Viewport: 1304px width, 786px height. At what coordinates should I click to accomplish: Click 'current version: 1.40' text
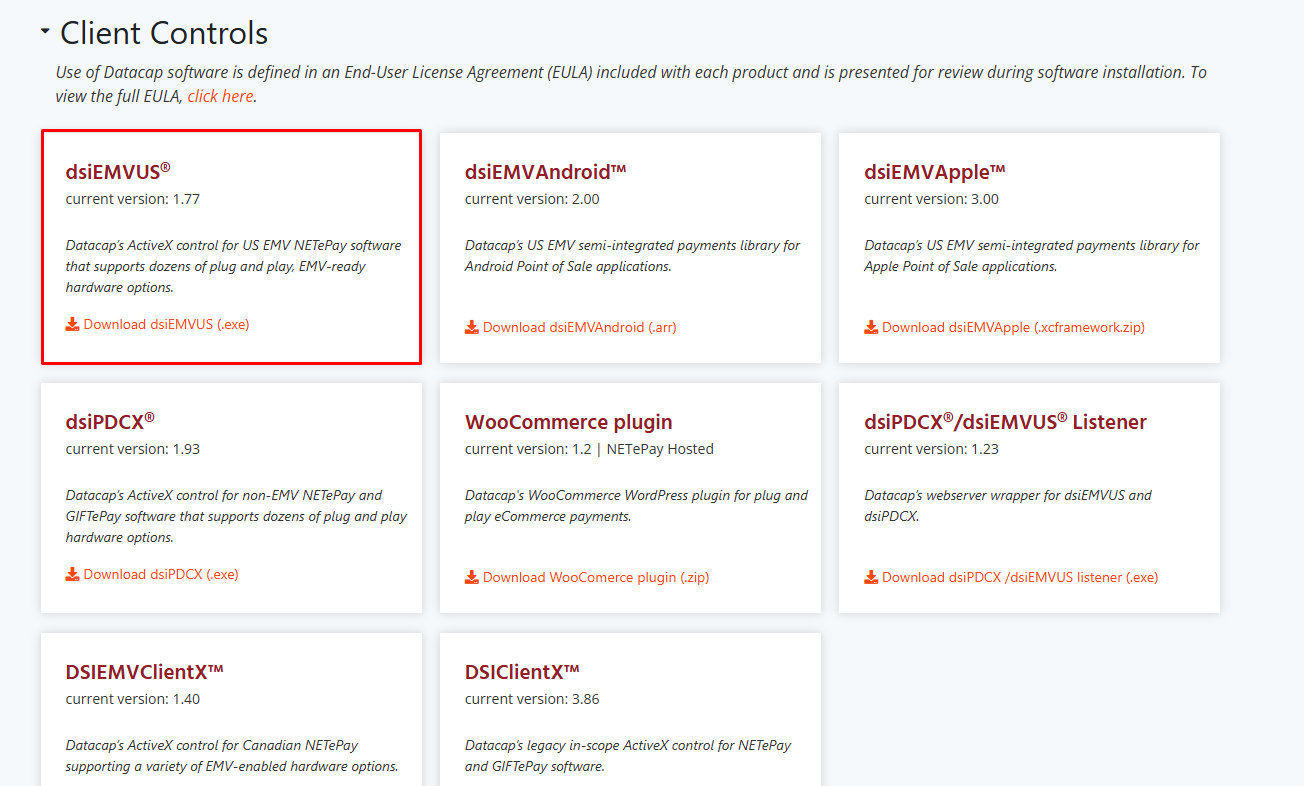click(133, 699)
